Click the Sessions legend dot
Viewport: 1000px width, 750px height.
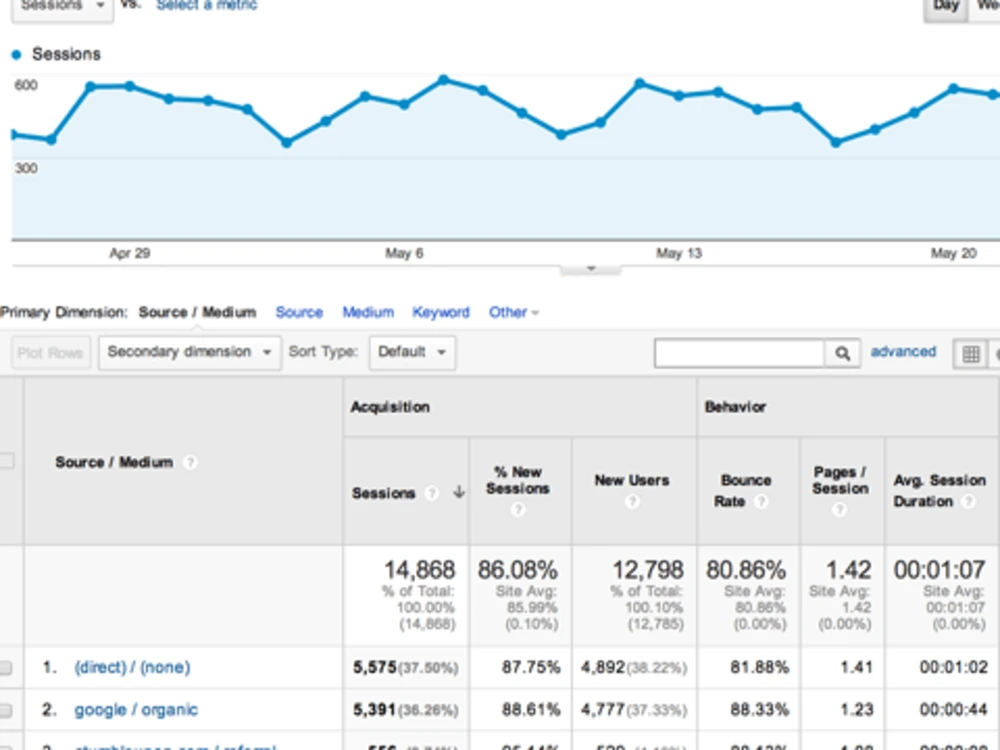pyautogui.click(x=17, y=55)
